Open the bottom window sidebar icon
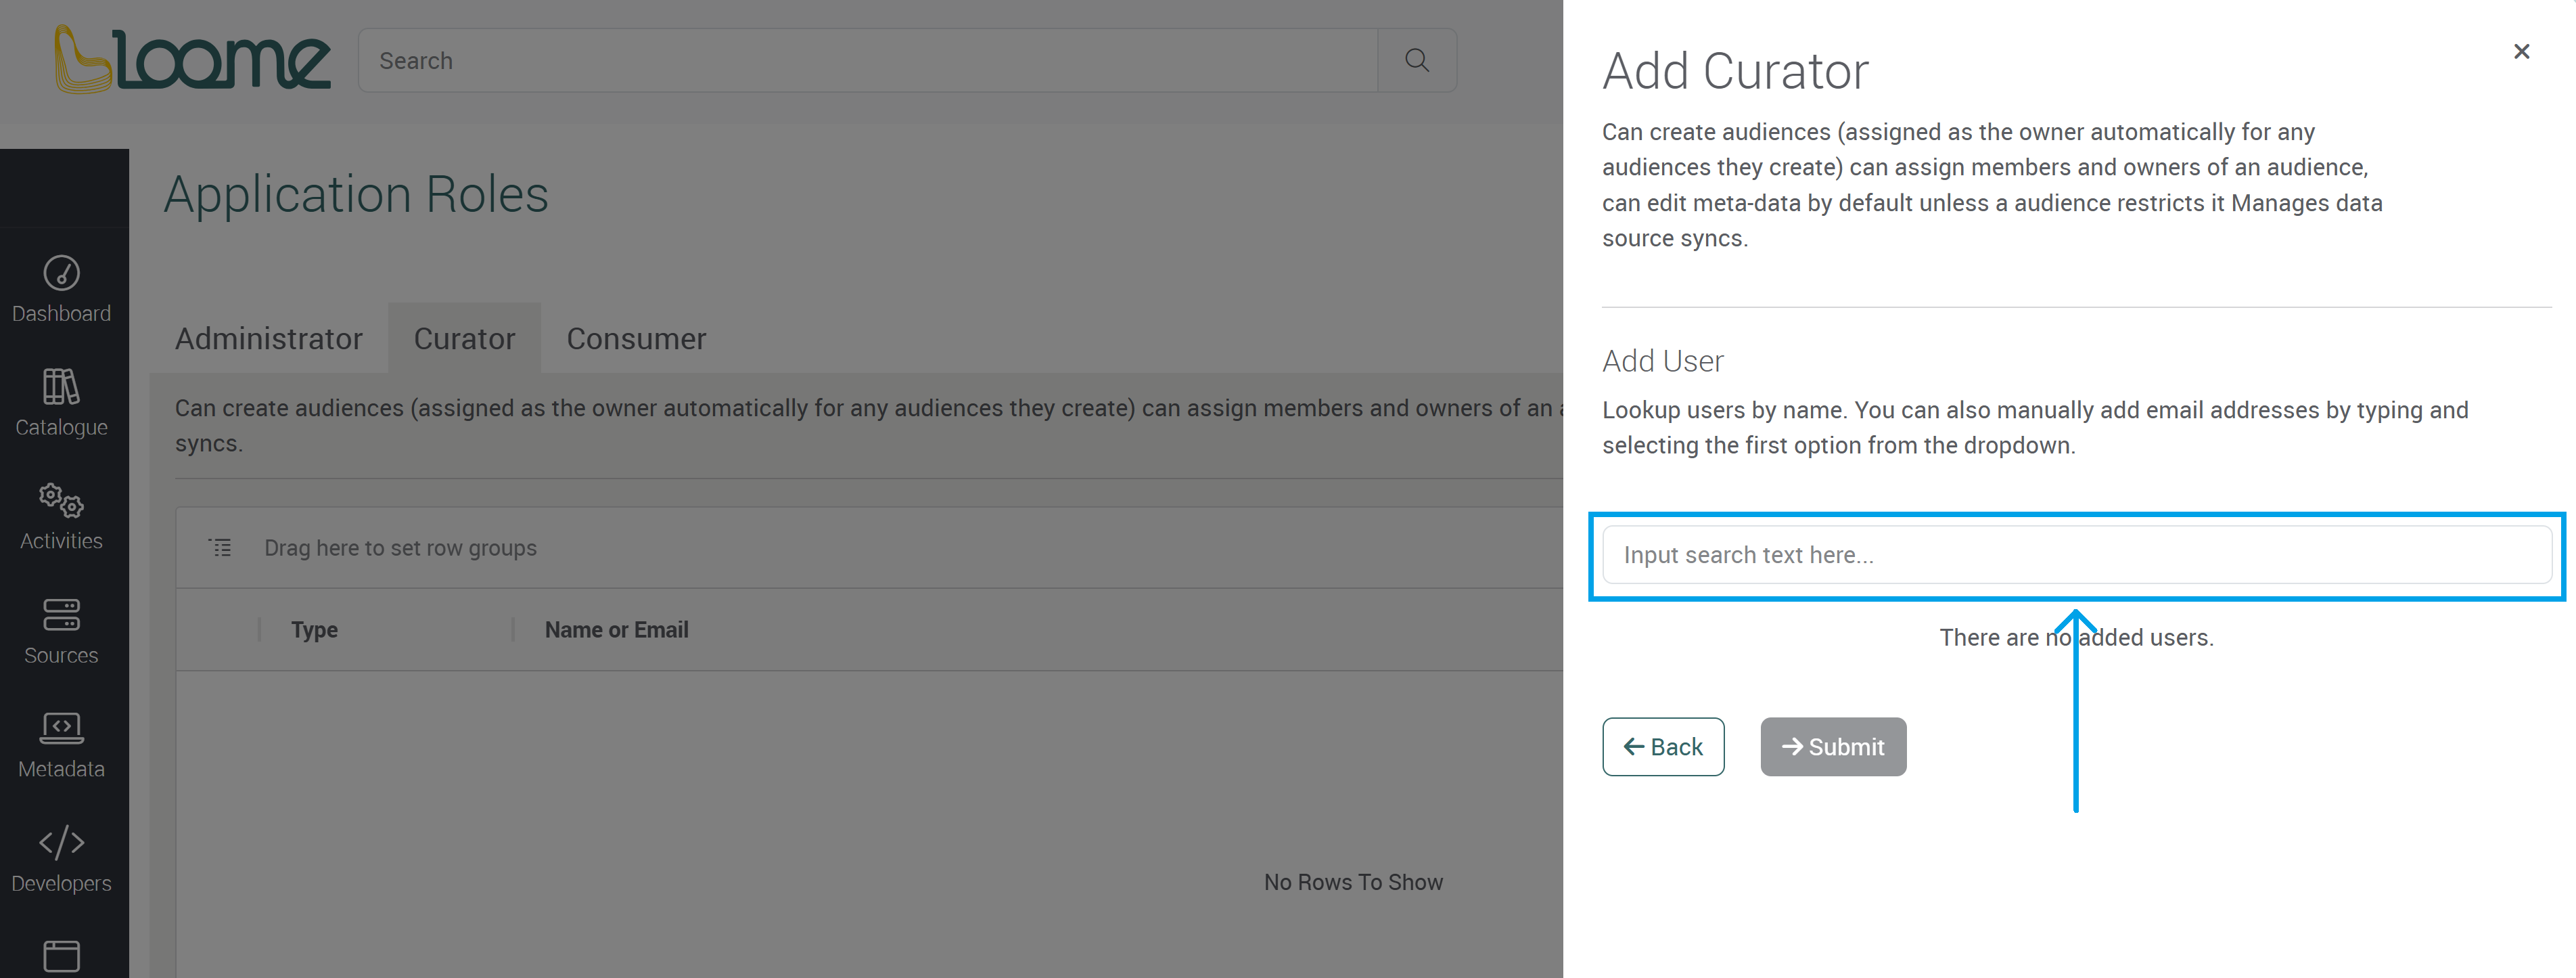The width and height of the screenshot is (2576, 978). 61,956
